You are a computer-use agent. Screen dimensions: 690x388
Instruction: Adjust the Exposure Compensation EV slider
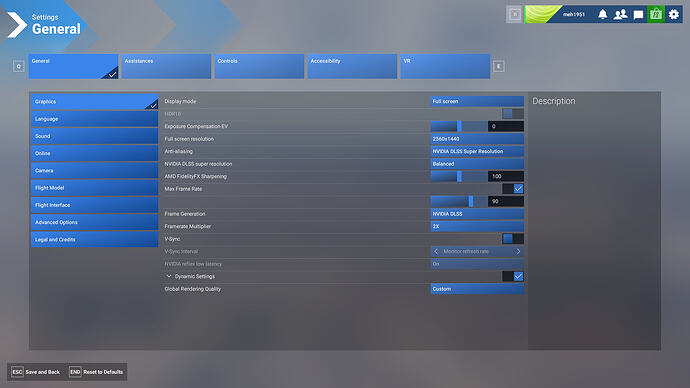[459, 126]
